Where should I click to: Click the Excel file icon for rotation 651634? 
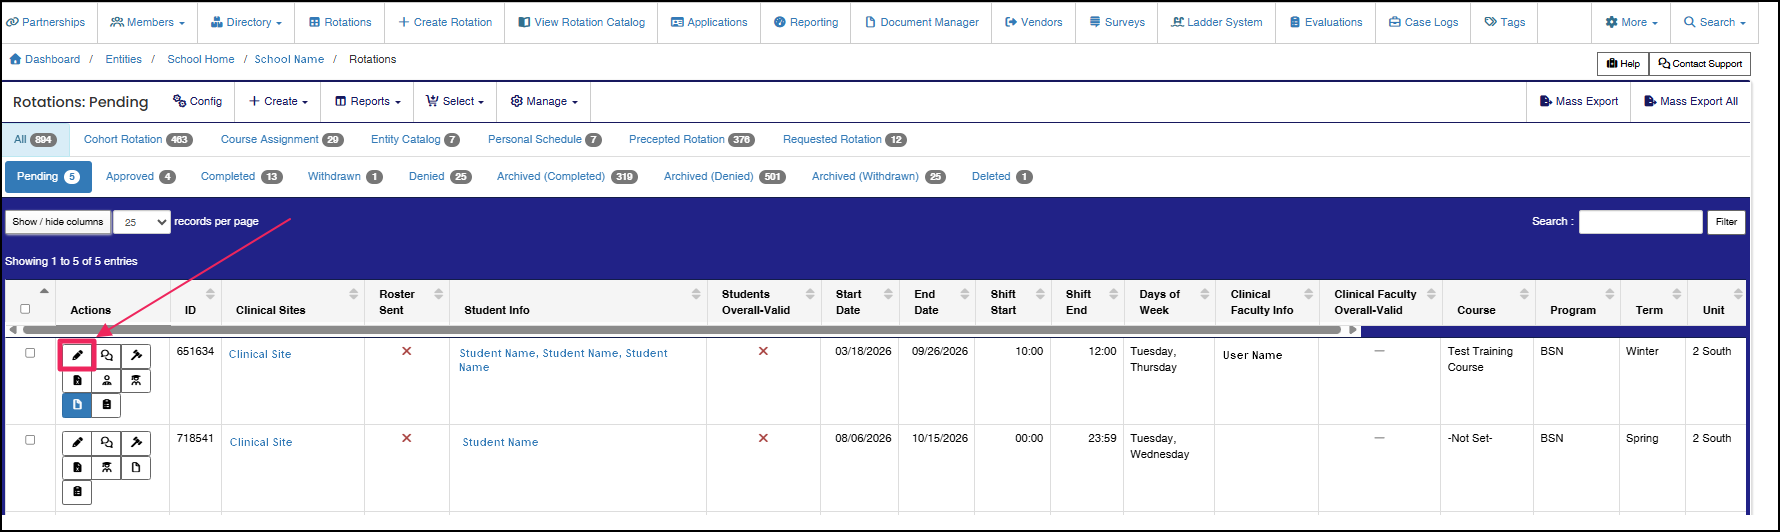[77, 380]
